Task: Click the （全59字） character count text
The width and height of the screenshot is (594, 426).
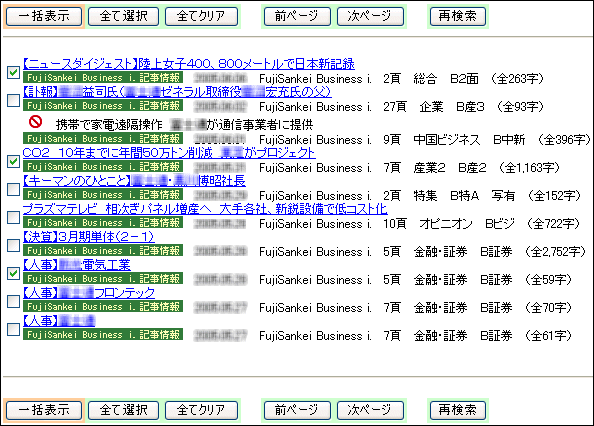Action: click(x=548, y=280)
